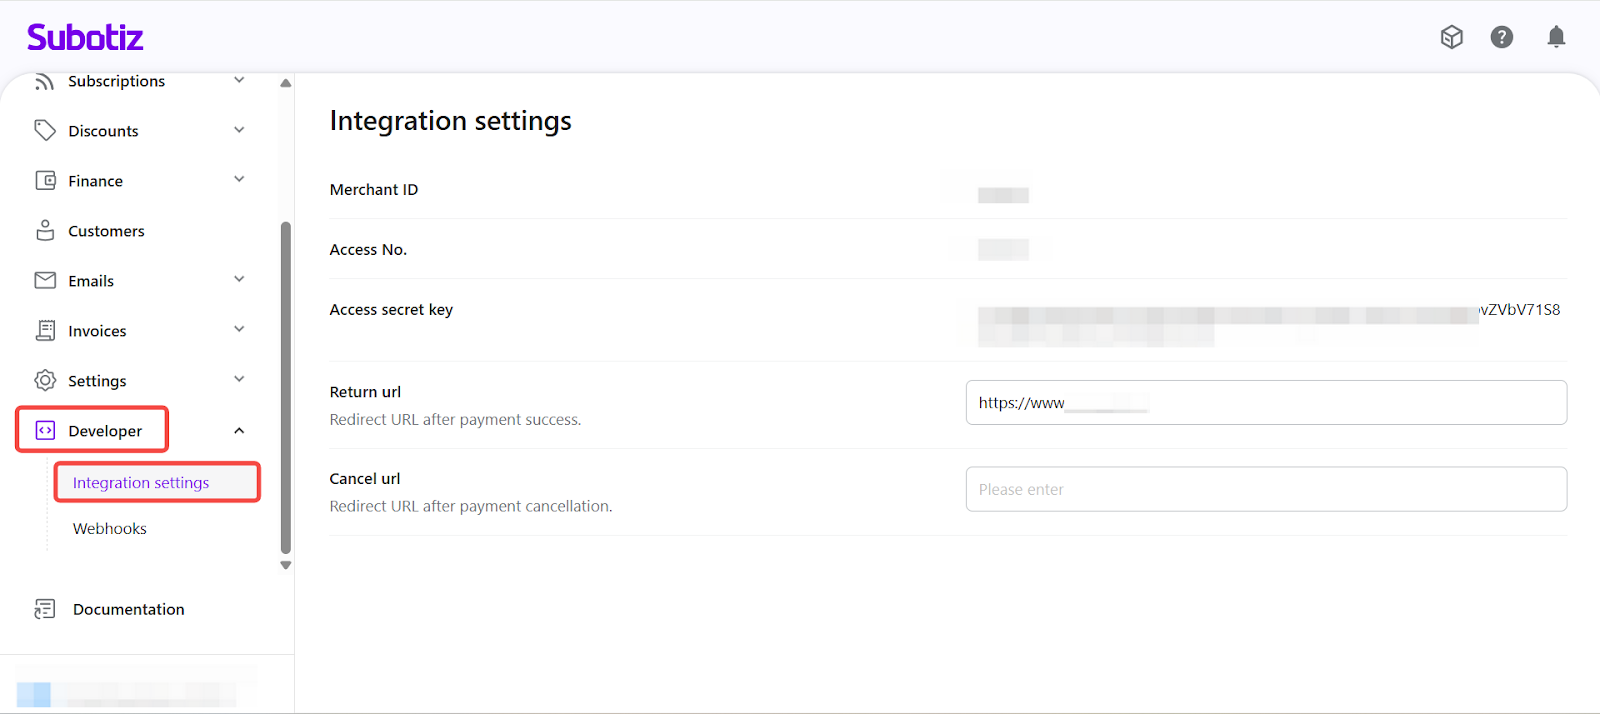Open the notifications bell
This screenshot has width=1600, height=714.
tap(1555, 37)
